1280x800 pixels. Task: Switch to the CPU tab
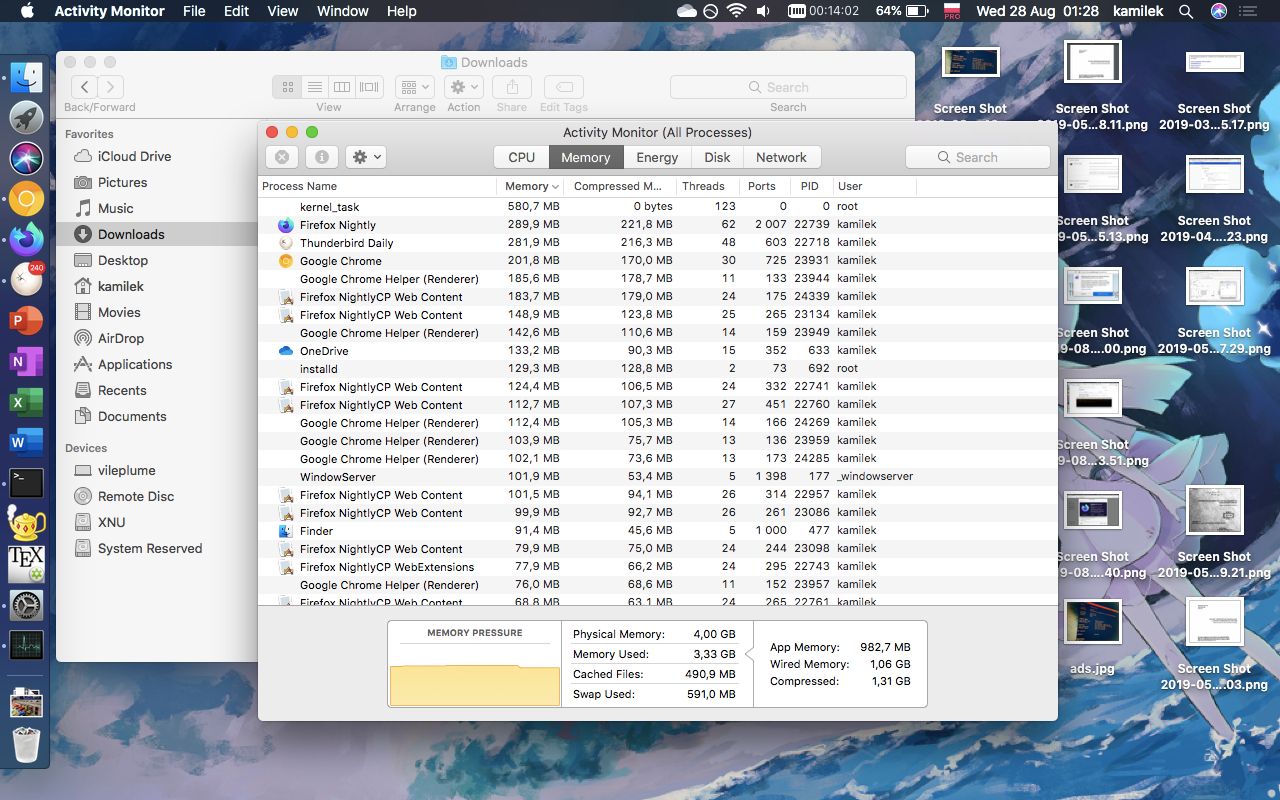pos(521,157)
